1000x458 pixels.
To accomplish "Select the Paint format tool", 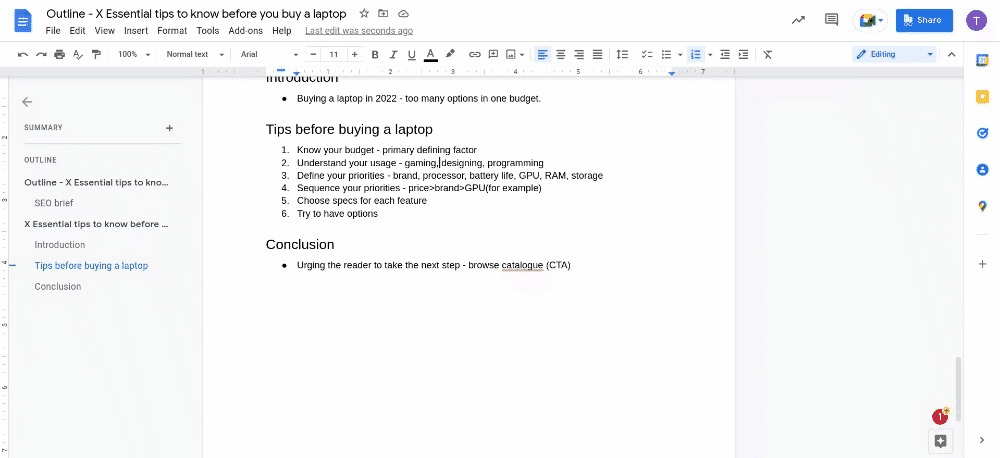I will [x=96, y=55].
